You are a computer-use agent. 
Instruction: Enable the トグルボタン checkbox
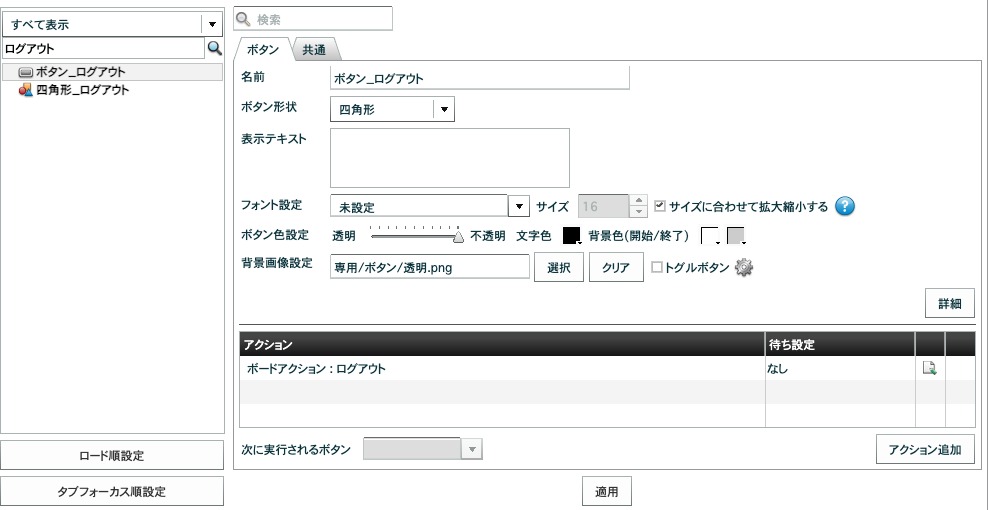(657, 267)
